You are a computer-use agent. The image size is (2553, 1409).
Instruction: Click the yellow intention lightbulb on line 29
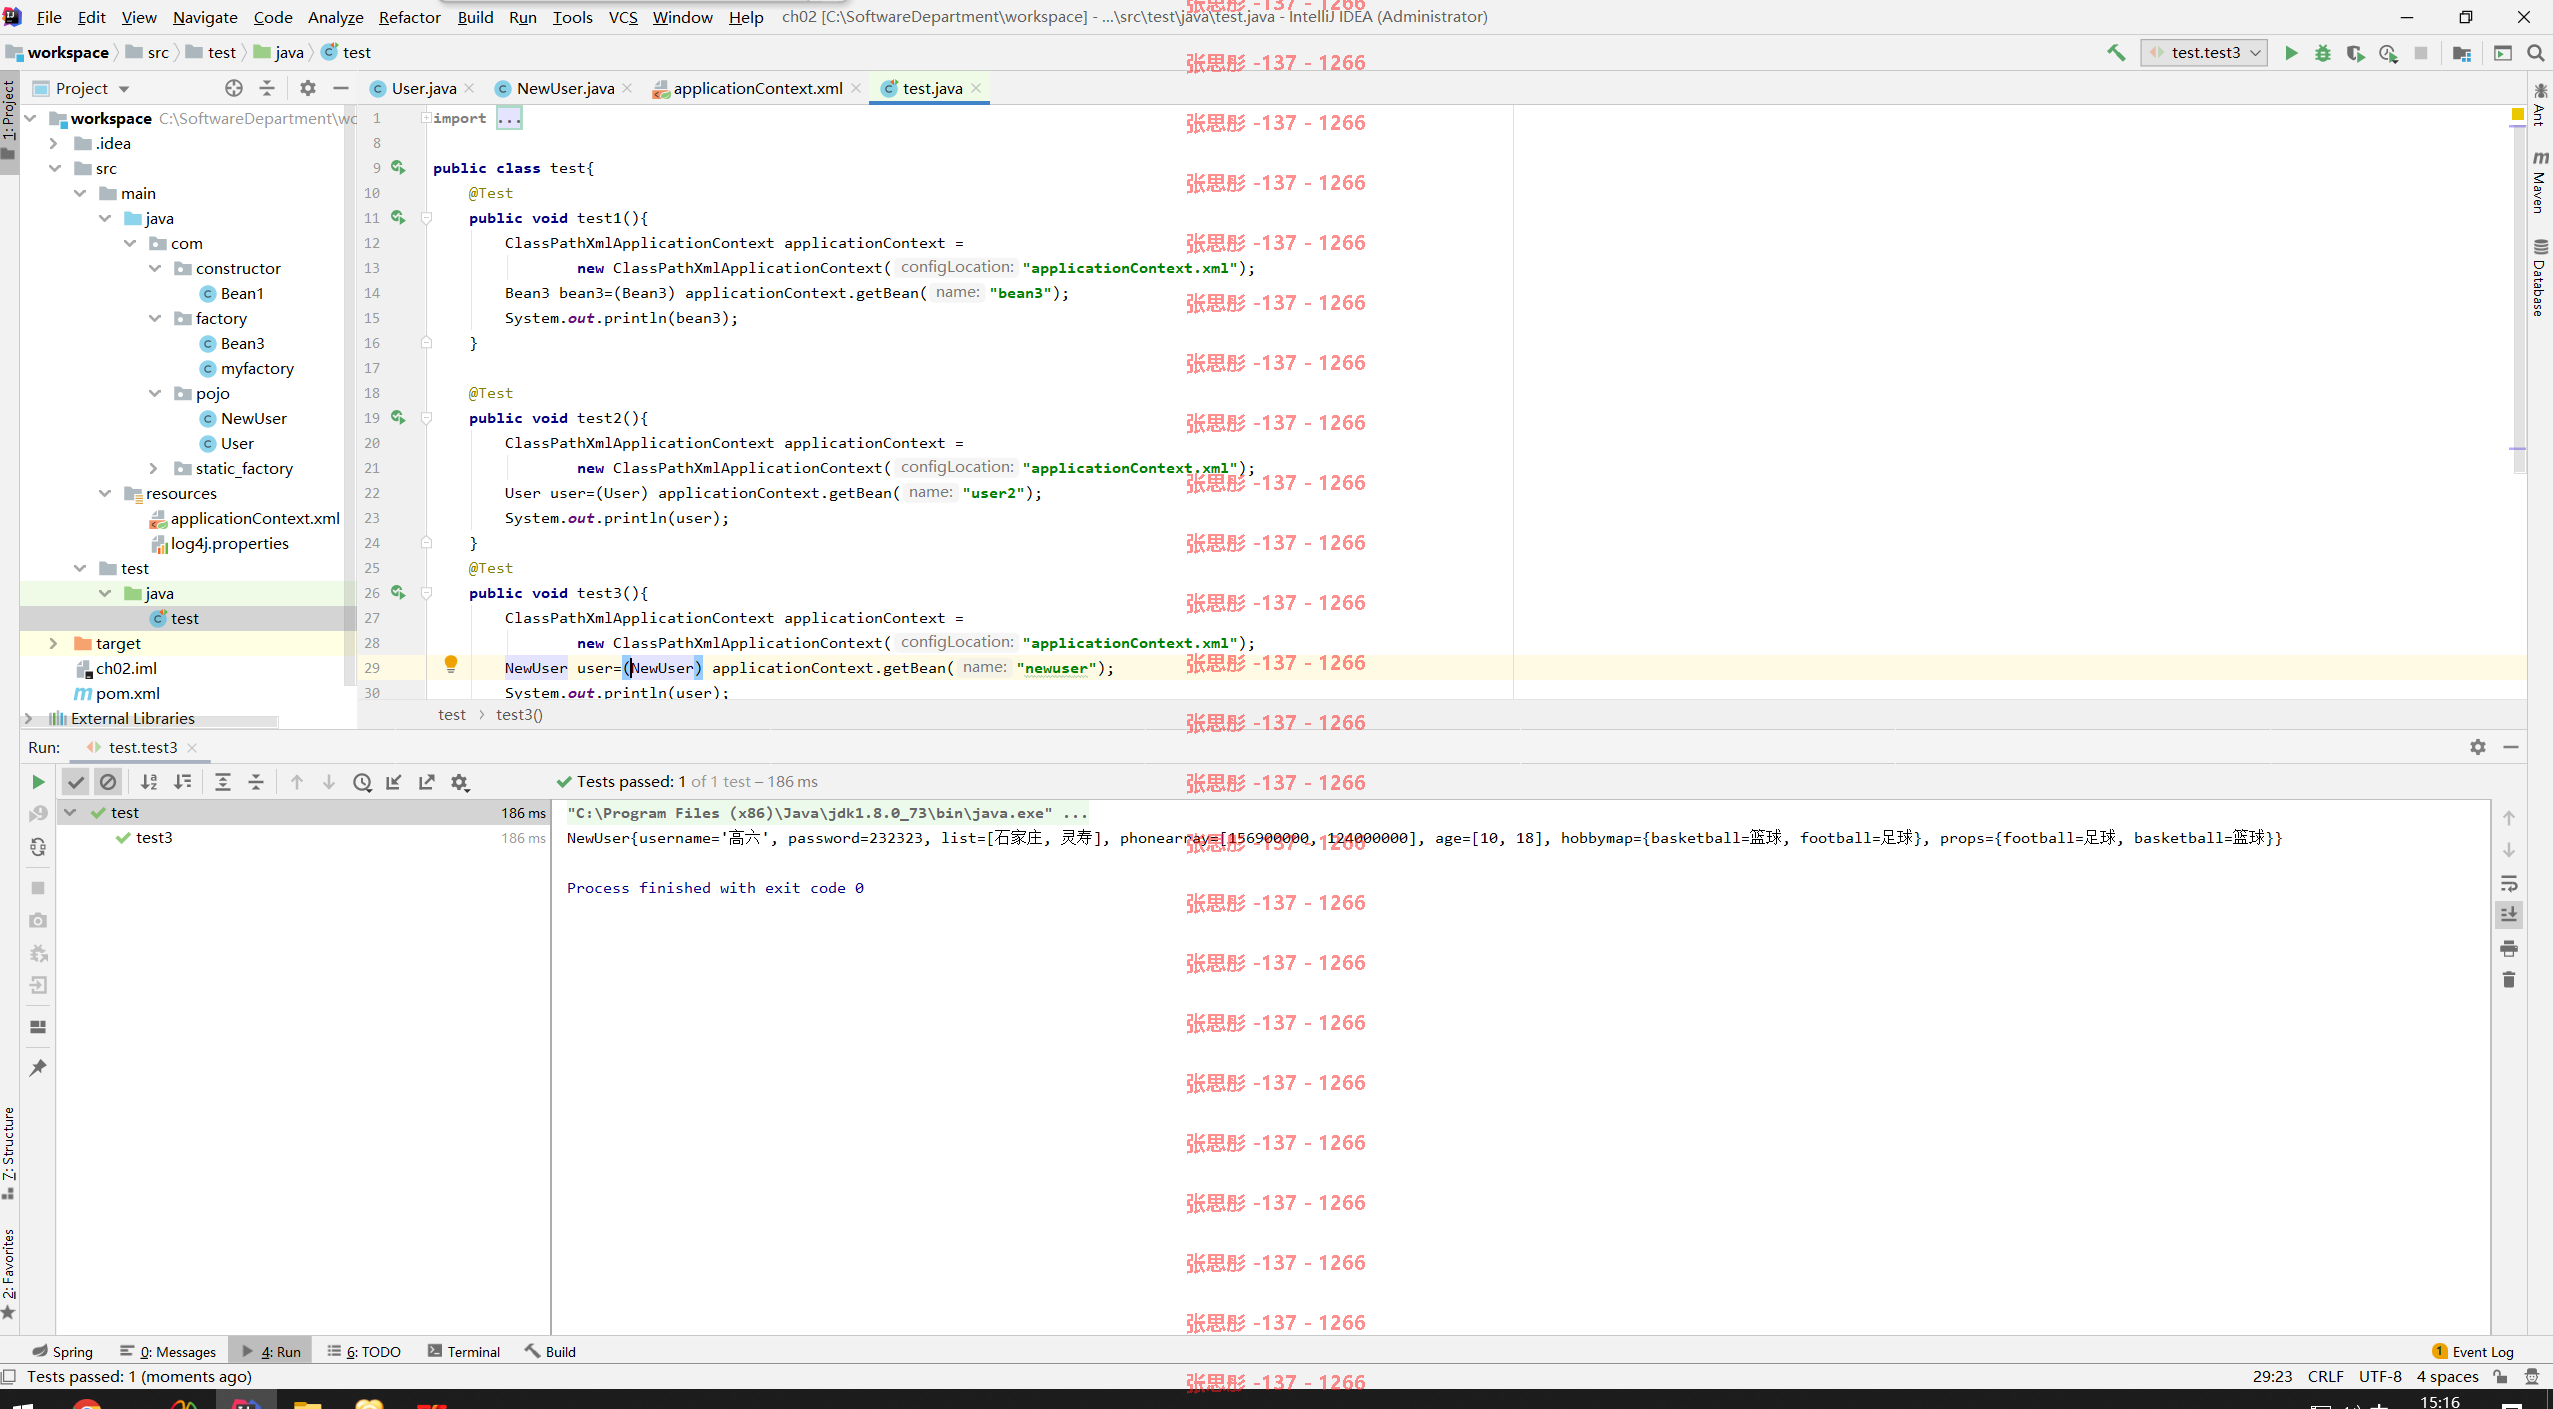[x=451, y=664]
